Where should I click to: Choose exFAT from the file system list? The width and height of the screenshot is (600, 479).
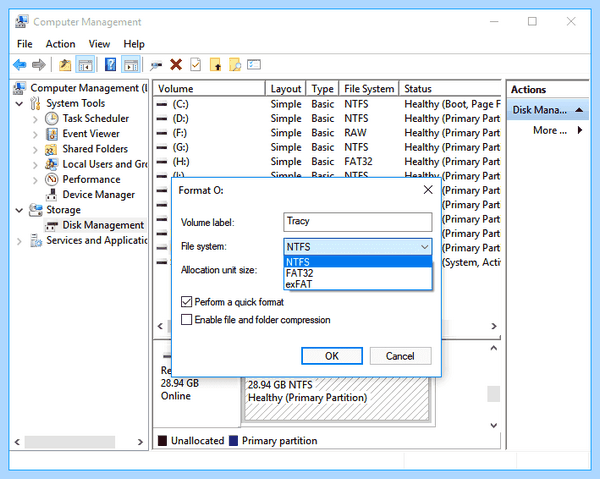tap(358, 284)
